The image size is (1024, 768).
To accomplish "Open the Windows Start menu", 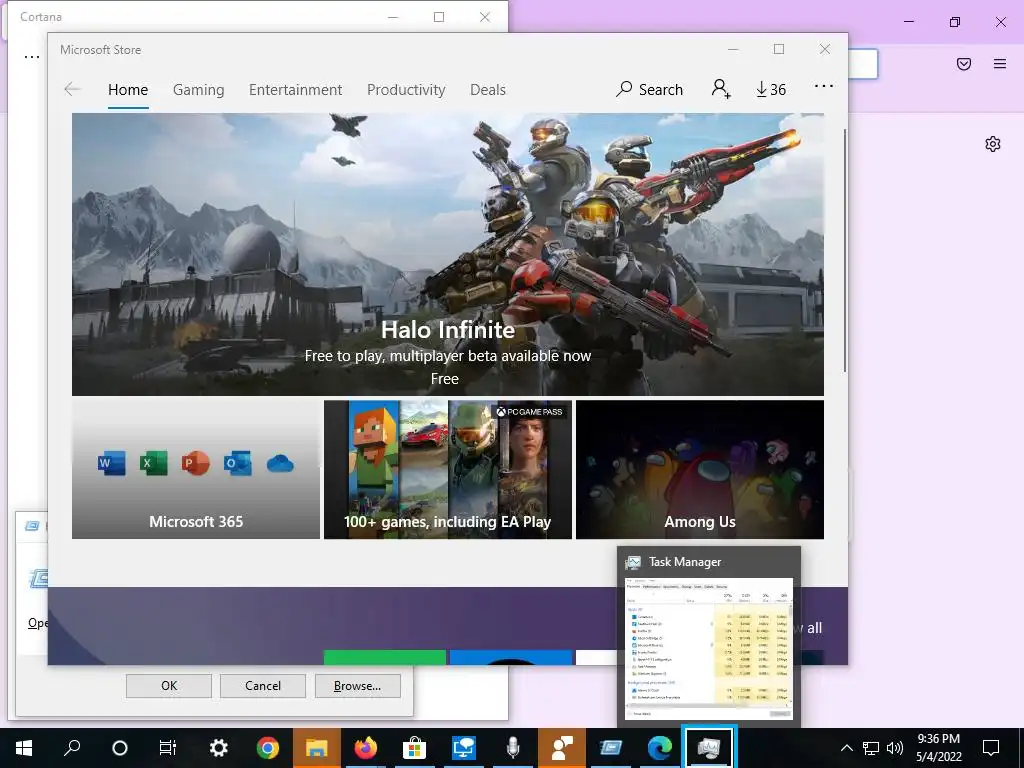I will click(24, 748).
